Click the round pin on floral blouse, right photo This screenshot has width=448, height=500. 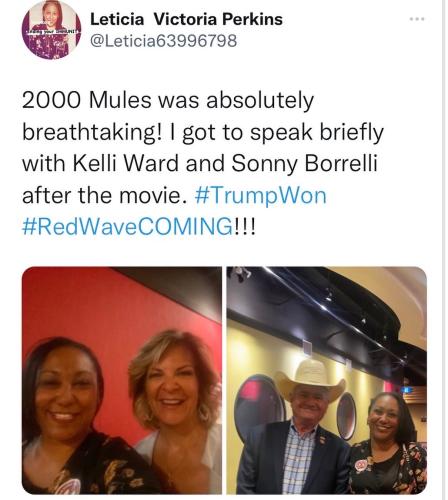tap(360, 464)
